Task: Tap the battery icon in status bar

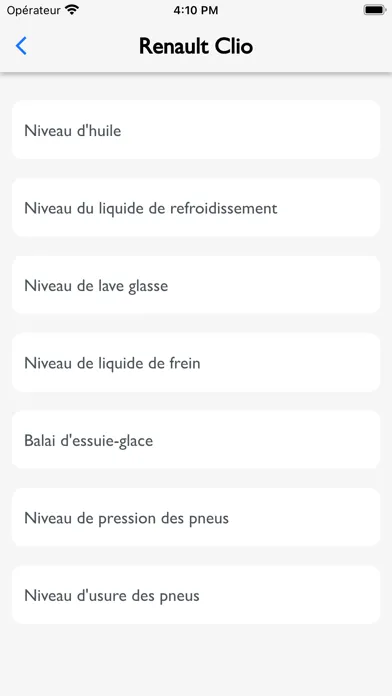Action: tap(375, 10)
